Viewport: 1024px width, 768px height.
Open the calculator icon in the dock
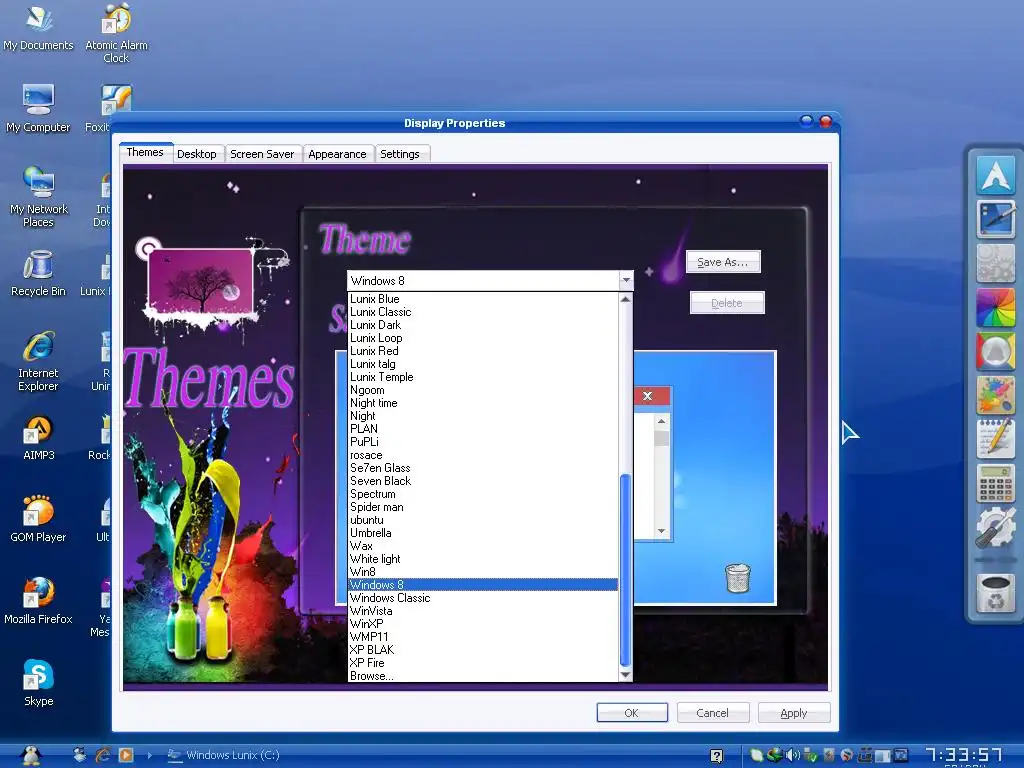pos(995,483)
